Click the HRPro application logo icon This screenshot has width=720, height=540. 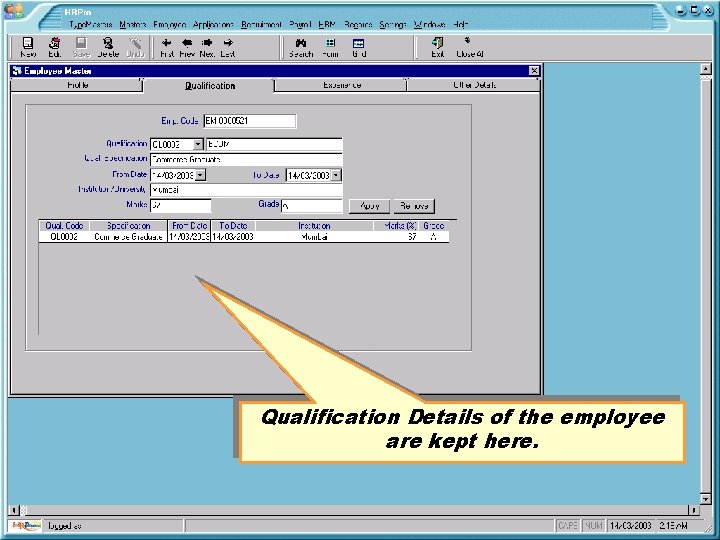[14, 11]
